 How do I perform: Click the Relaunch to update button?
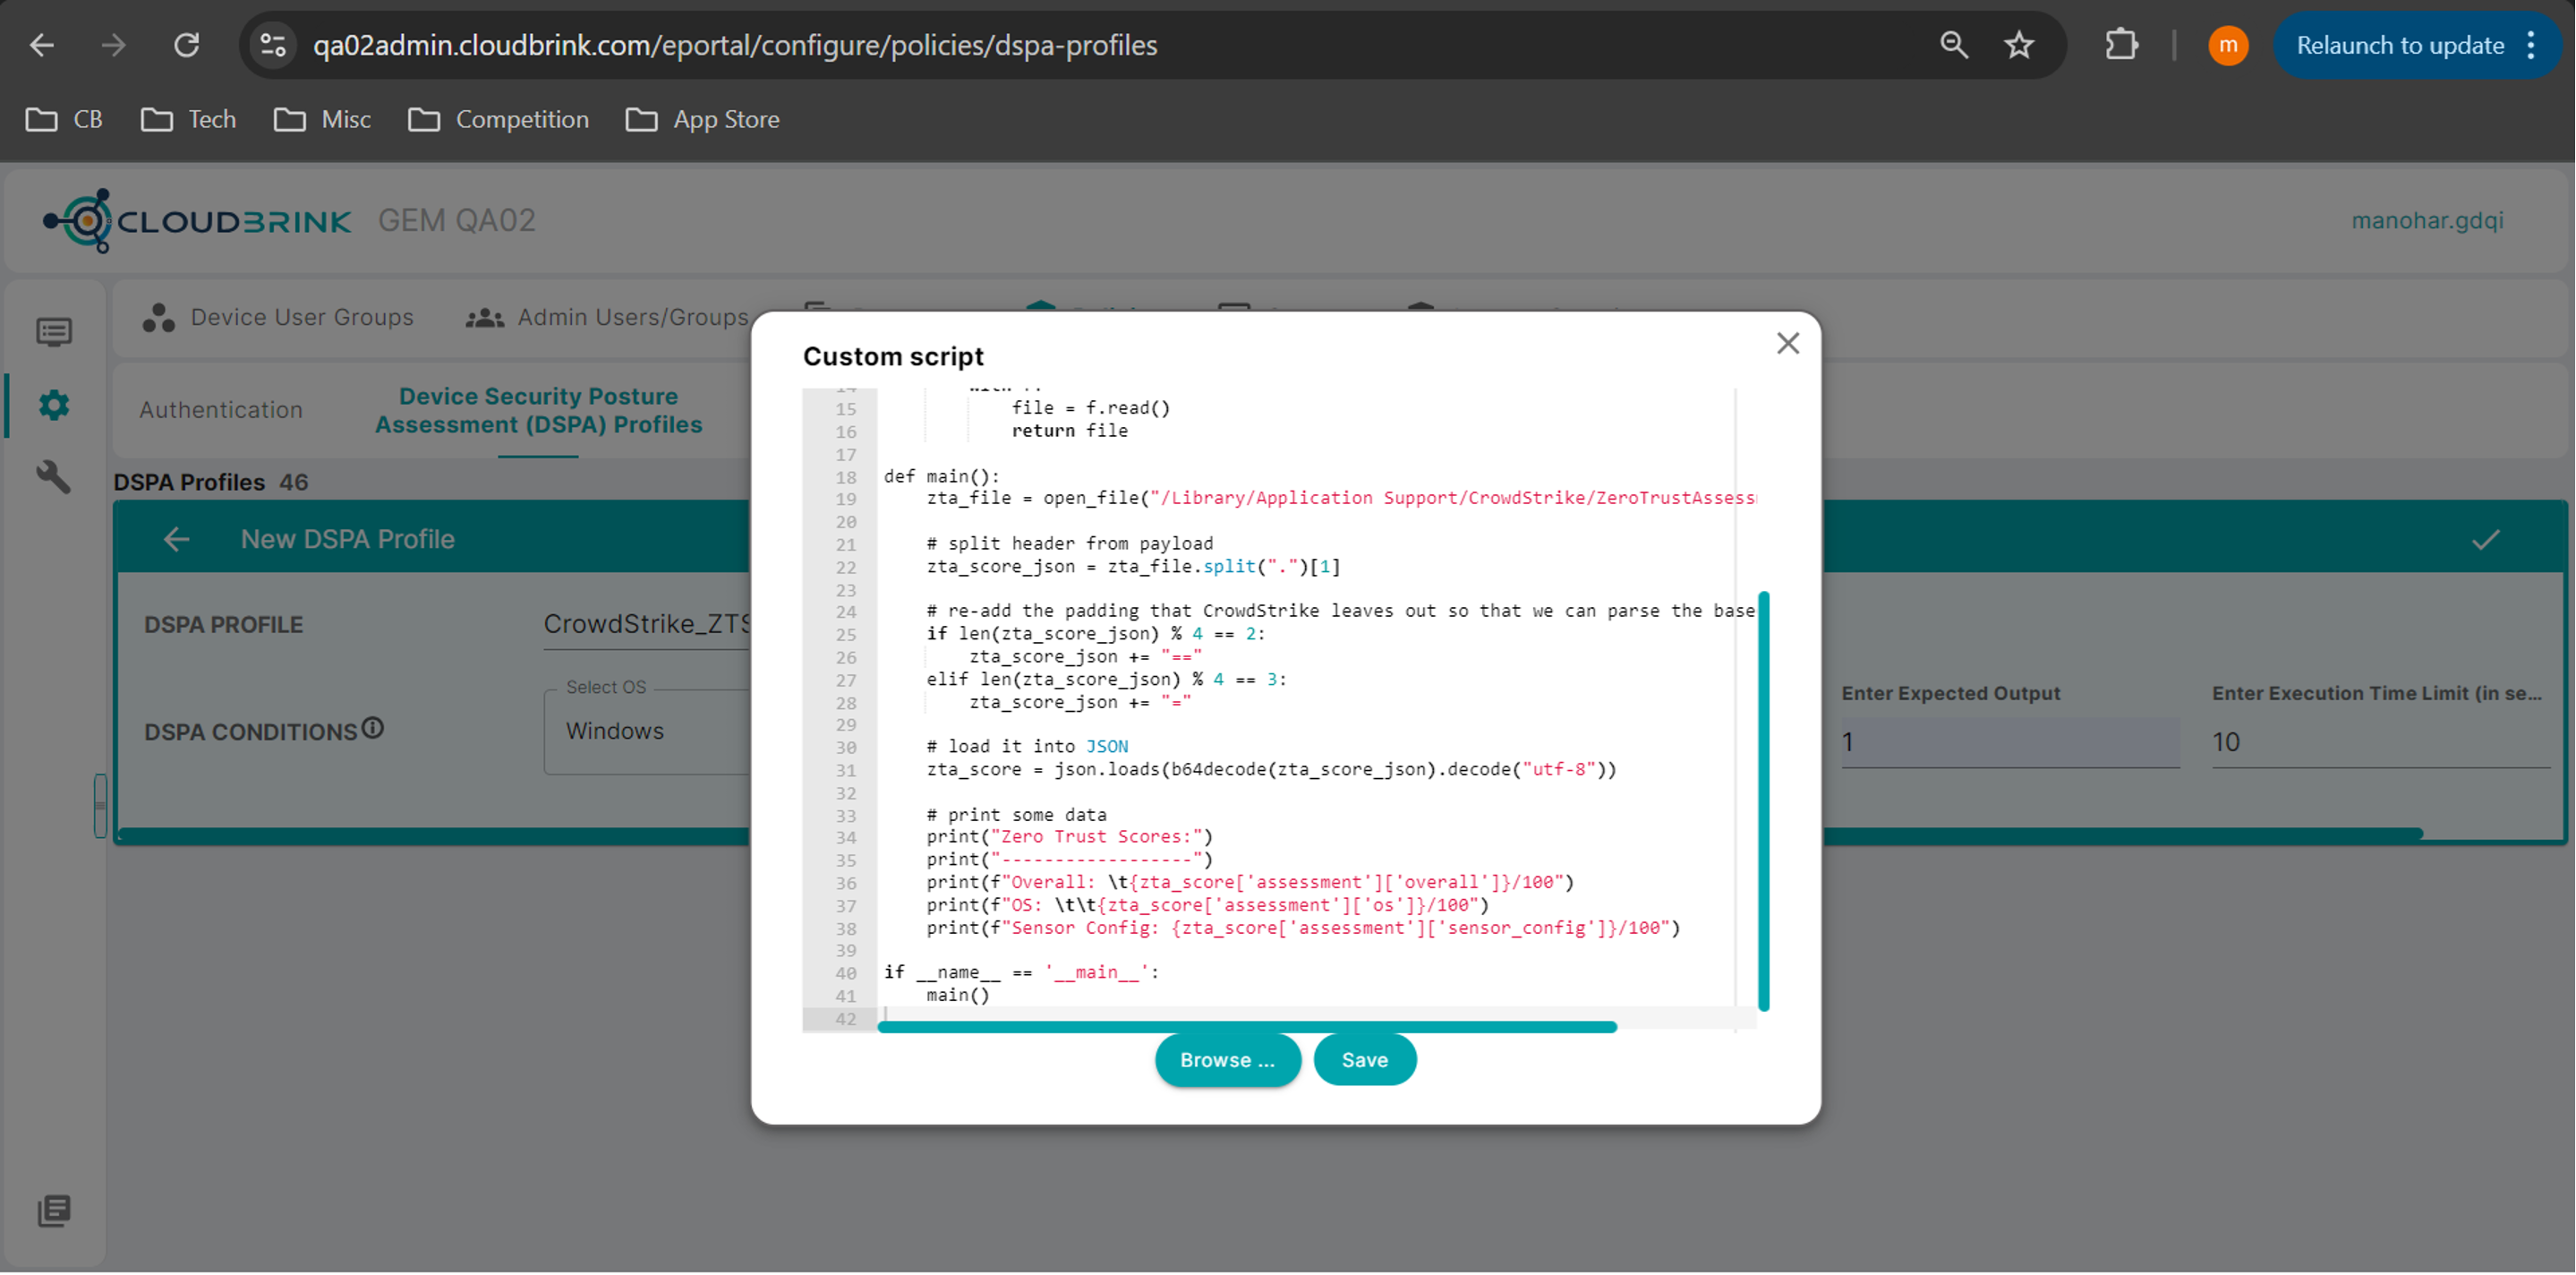coord(2398,45)
